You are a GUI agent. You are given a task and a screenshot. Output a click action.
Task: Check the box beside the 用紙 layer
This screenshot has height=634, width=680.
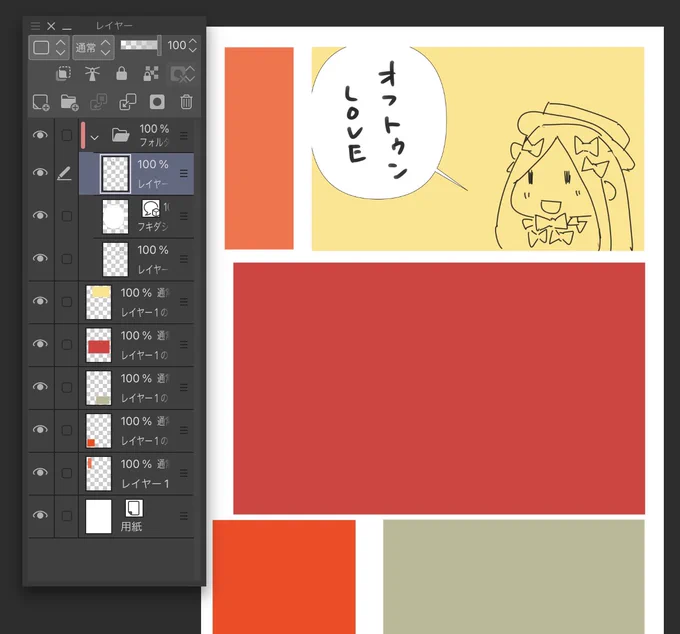67,516
